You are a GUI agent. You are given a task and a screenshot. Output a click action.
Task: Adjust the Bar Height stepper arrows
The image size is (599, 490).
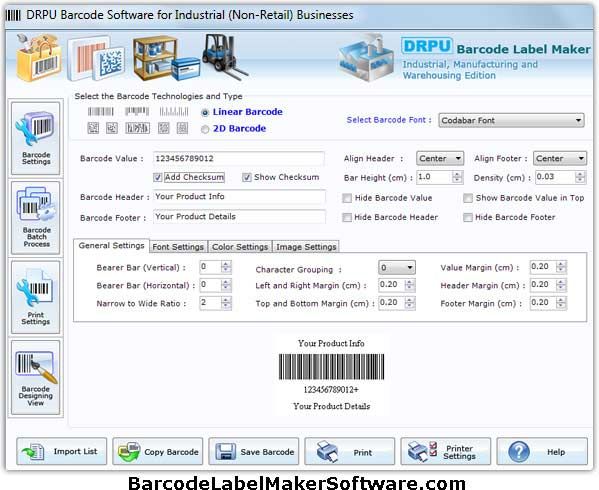pyautogui.click(x=457, y=177)
